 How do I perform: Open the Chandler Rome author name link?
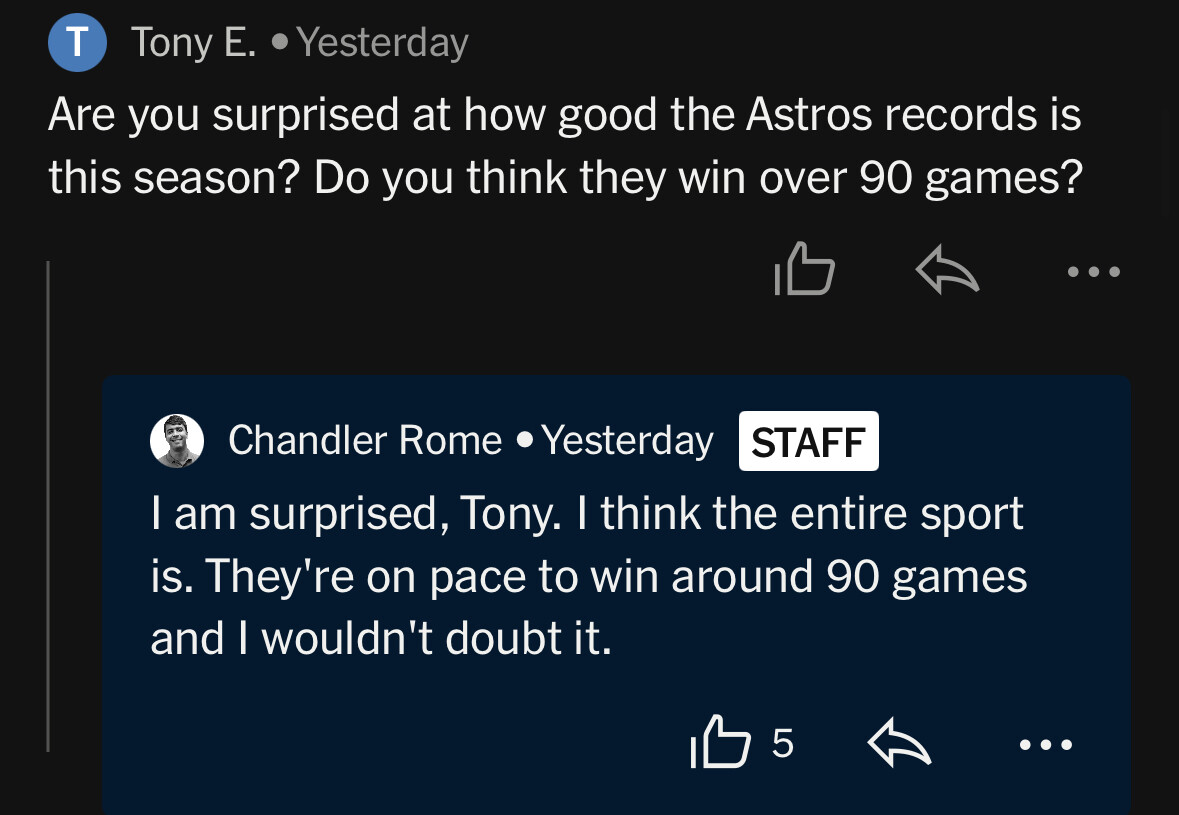click(365, 440)
